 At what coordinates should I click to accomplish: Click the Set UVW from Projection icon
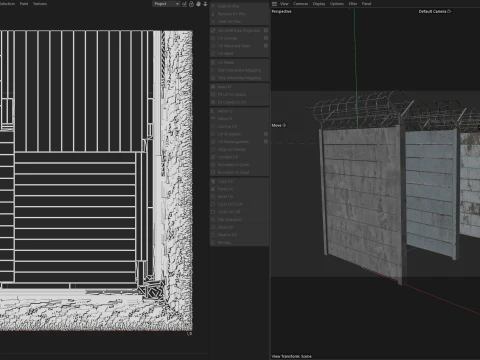click(x=213, y=30)
